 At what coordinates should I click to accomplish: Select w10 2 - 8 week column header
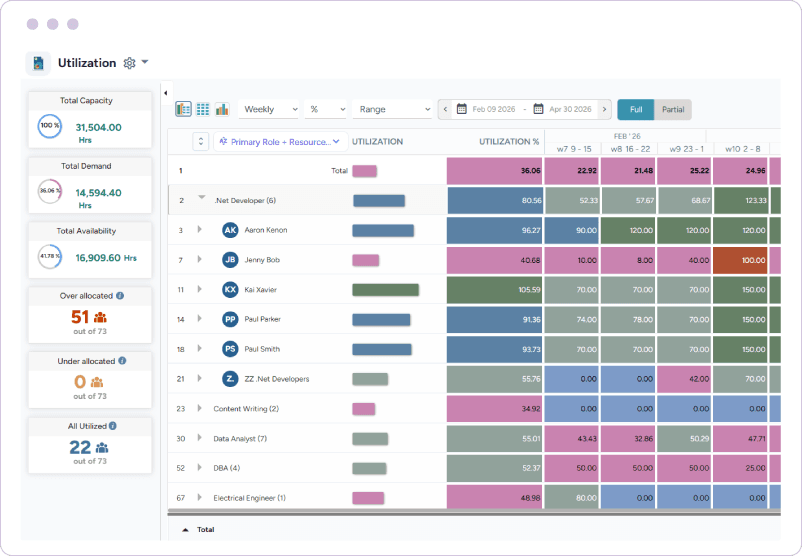click(x=743, y=149)
